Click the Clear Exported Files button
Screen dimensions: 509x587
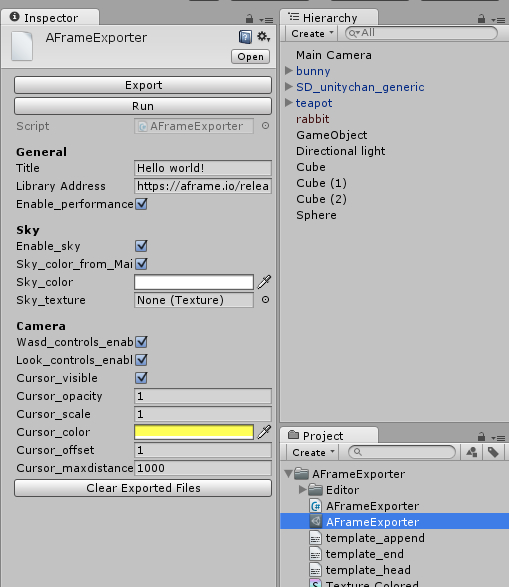[x=143, y=488]
